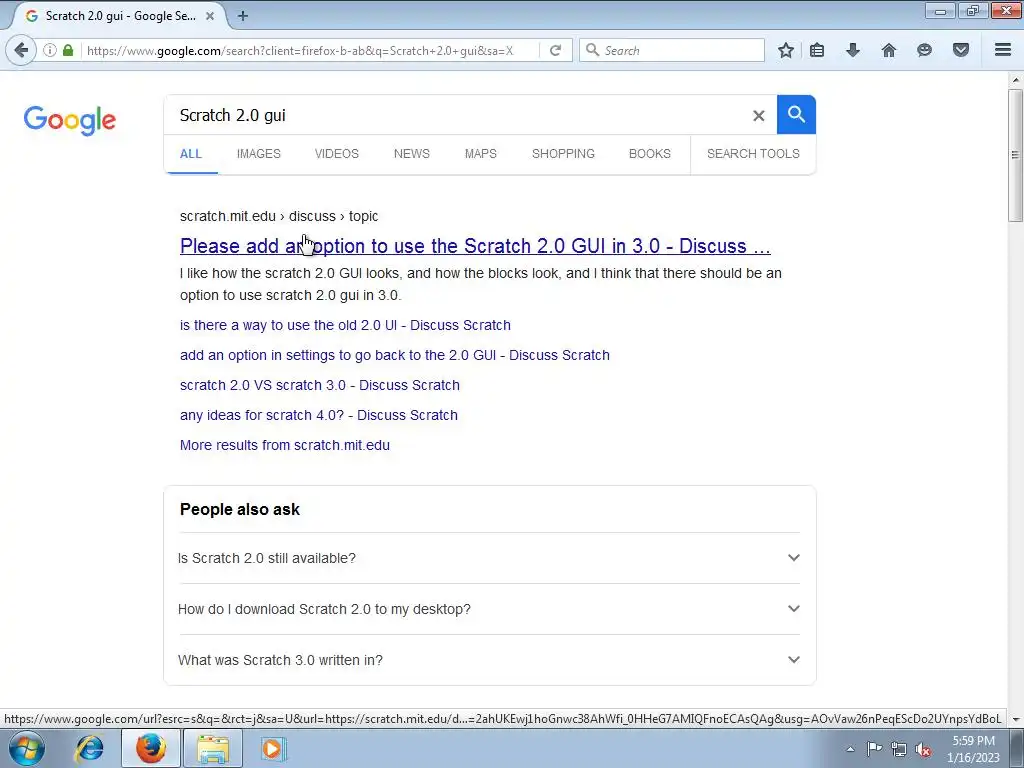The width and height of the screenshot is (1024, 768).
Task: Click the Firefox taskbar icon
Action: coord(151,748)
